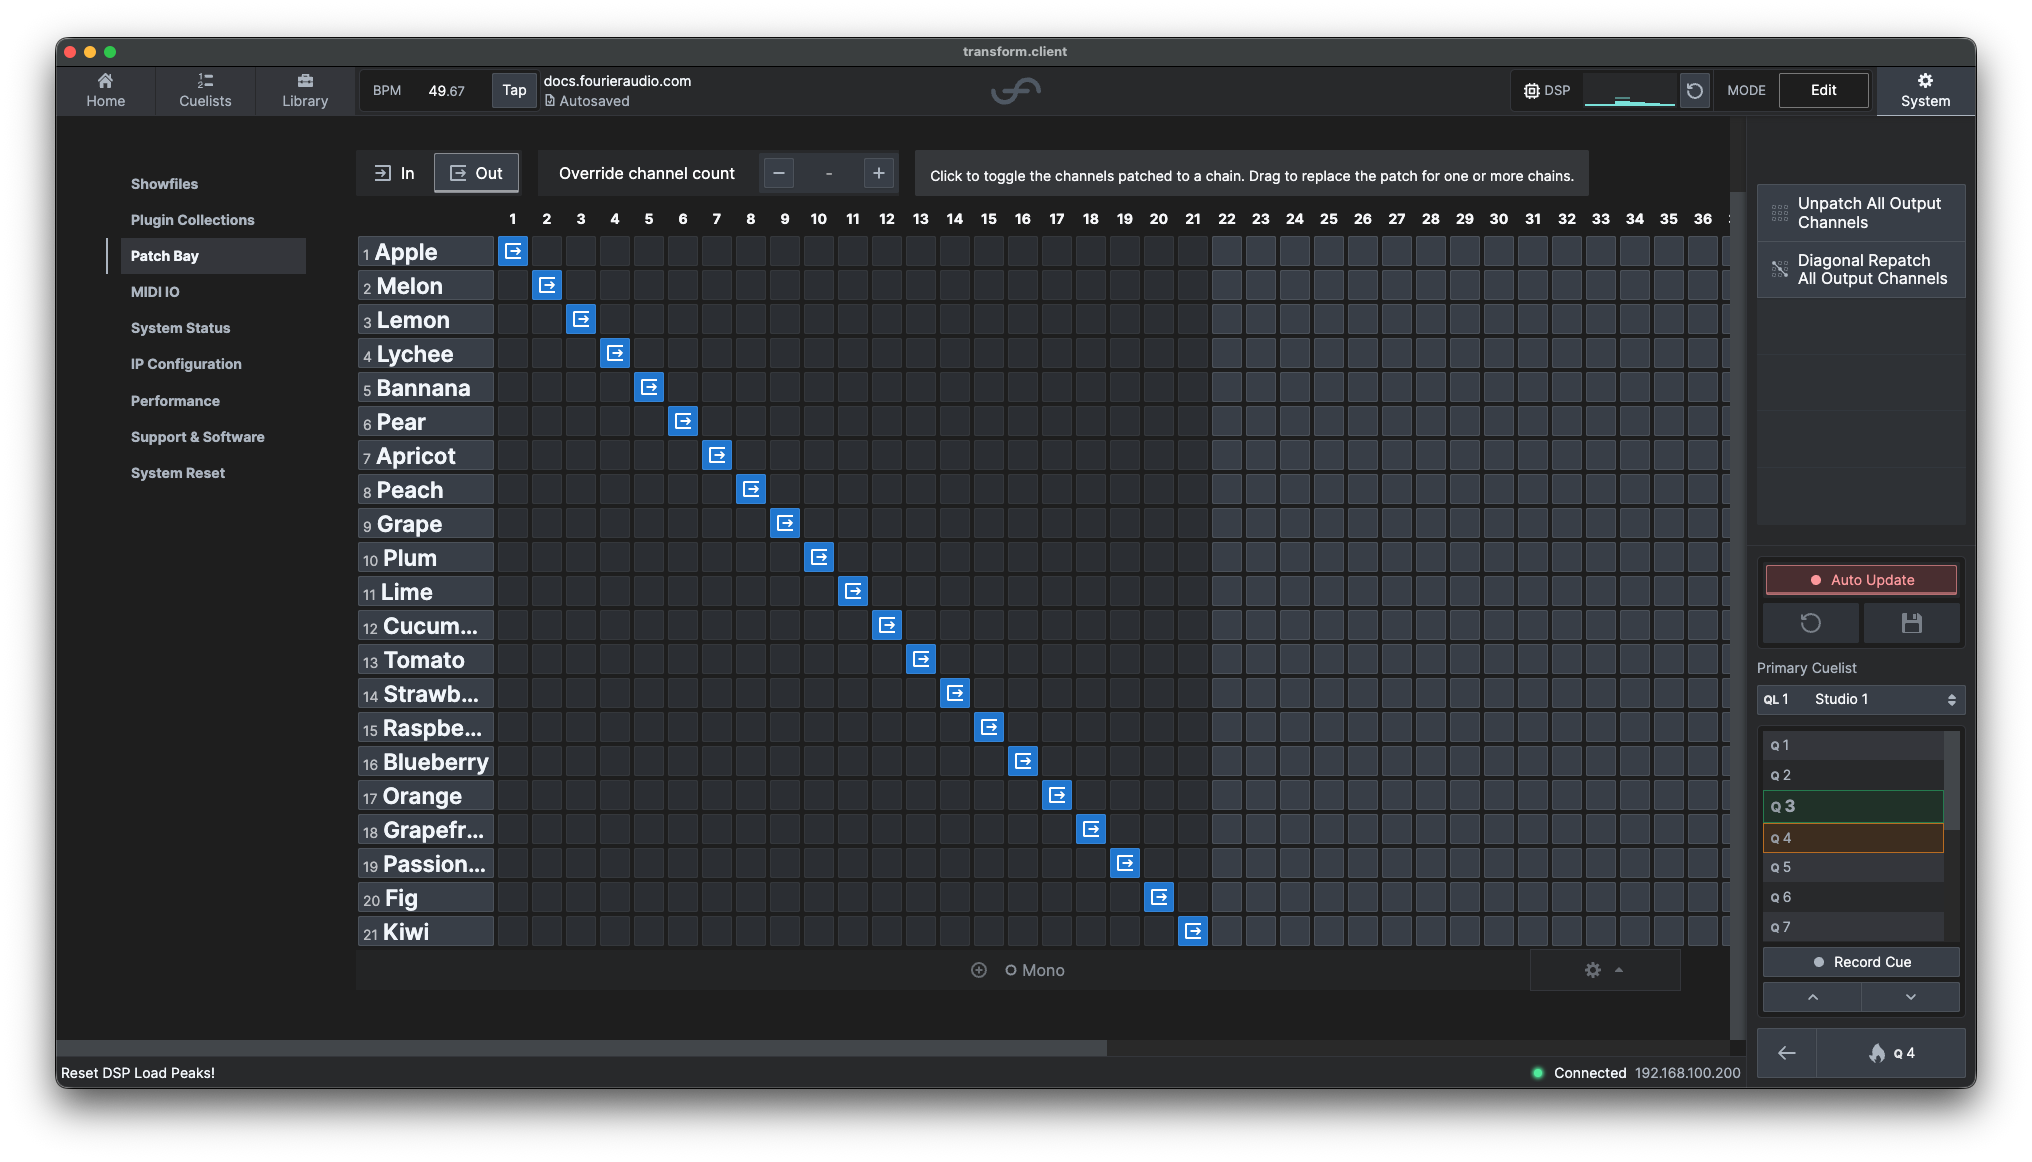
Task: Go to previous cue up chevron
Action: 1812,997
